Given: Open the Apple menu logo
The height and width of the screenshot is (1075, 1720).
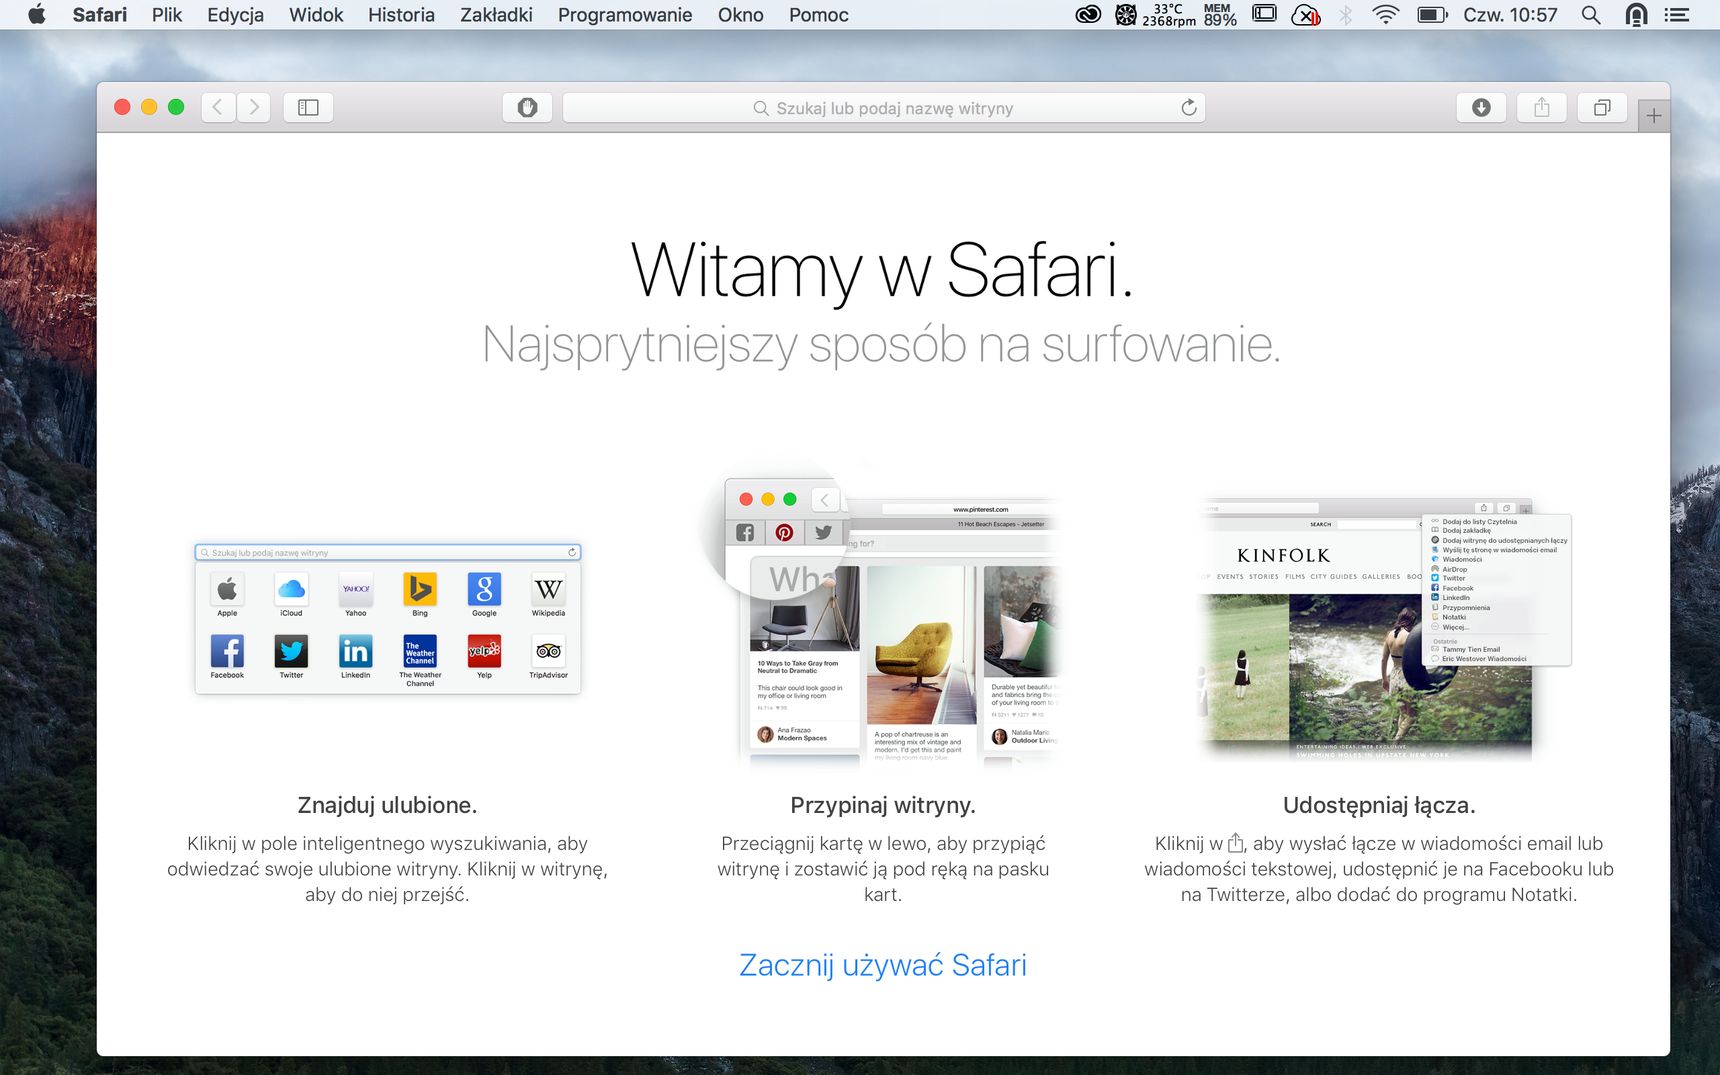Looking at the screenshot, I should coord(36,14).
